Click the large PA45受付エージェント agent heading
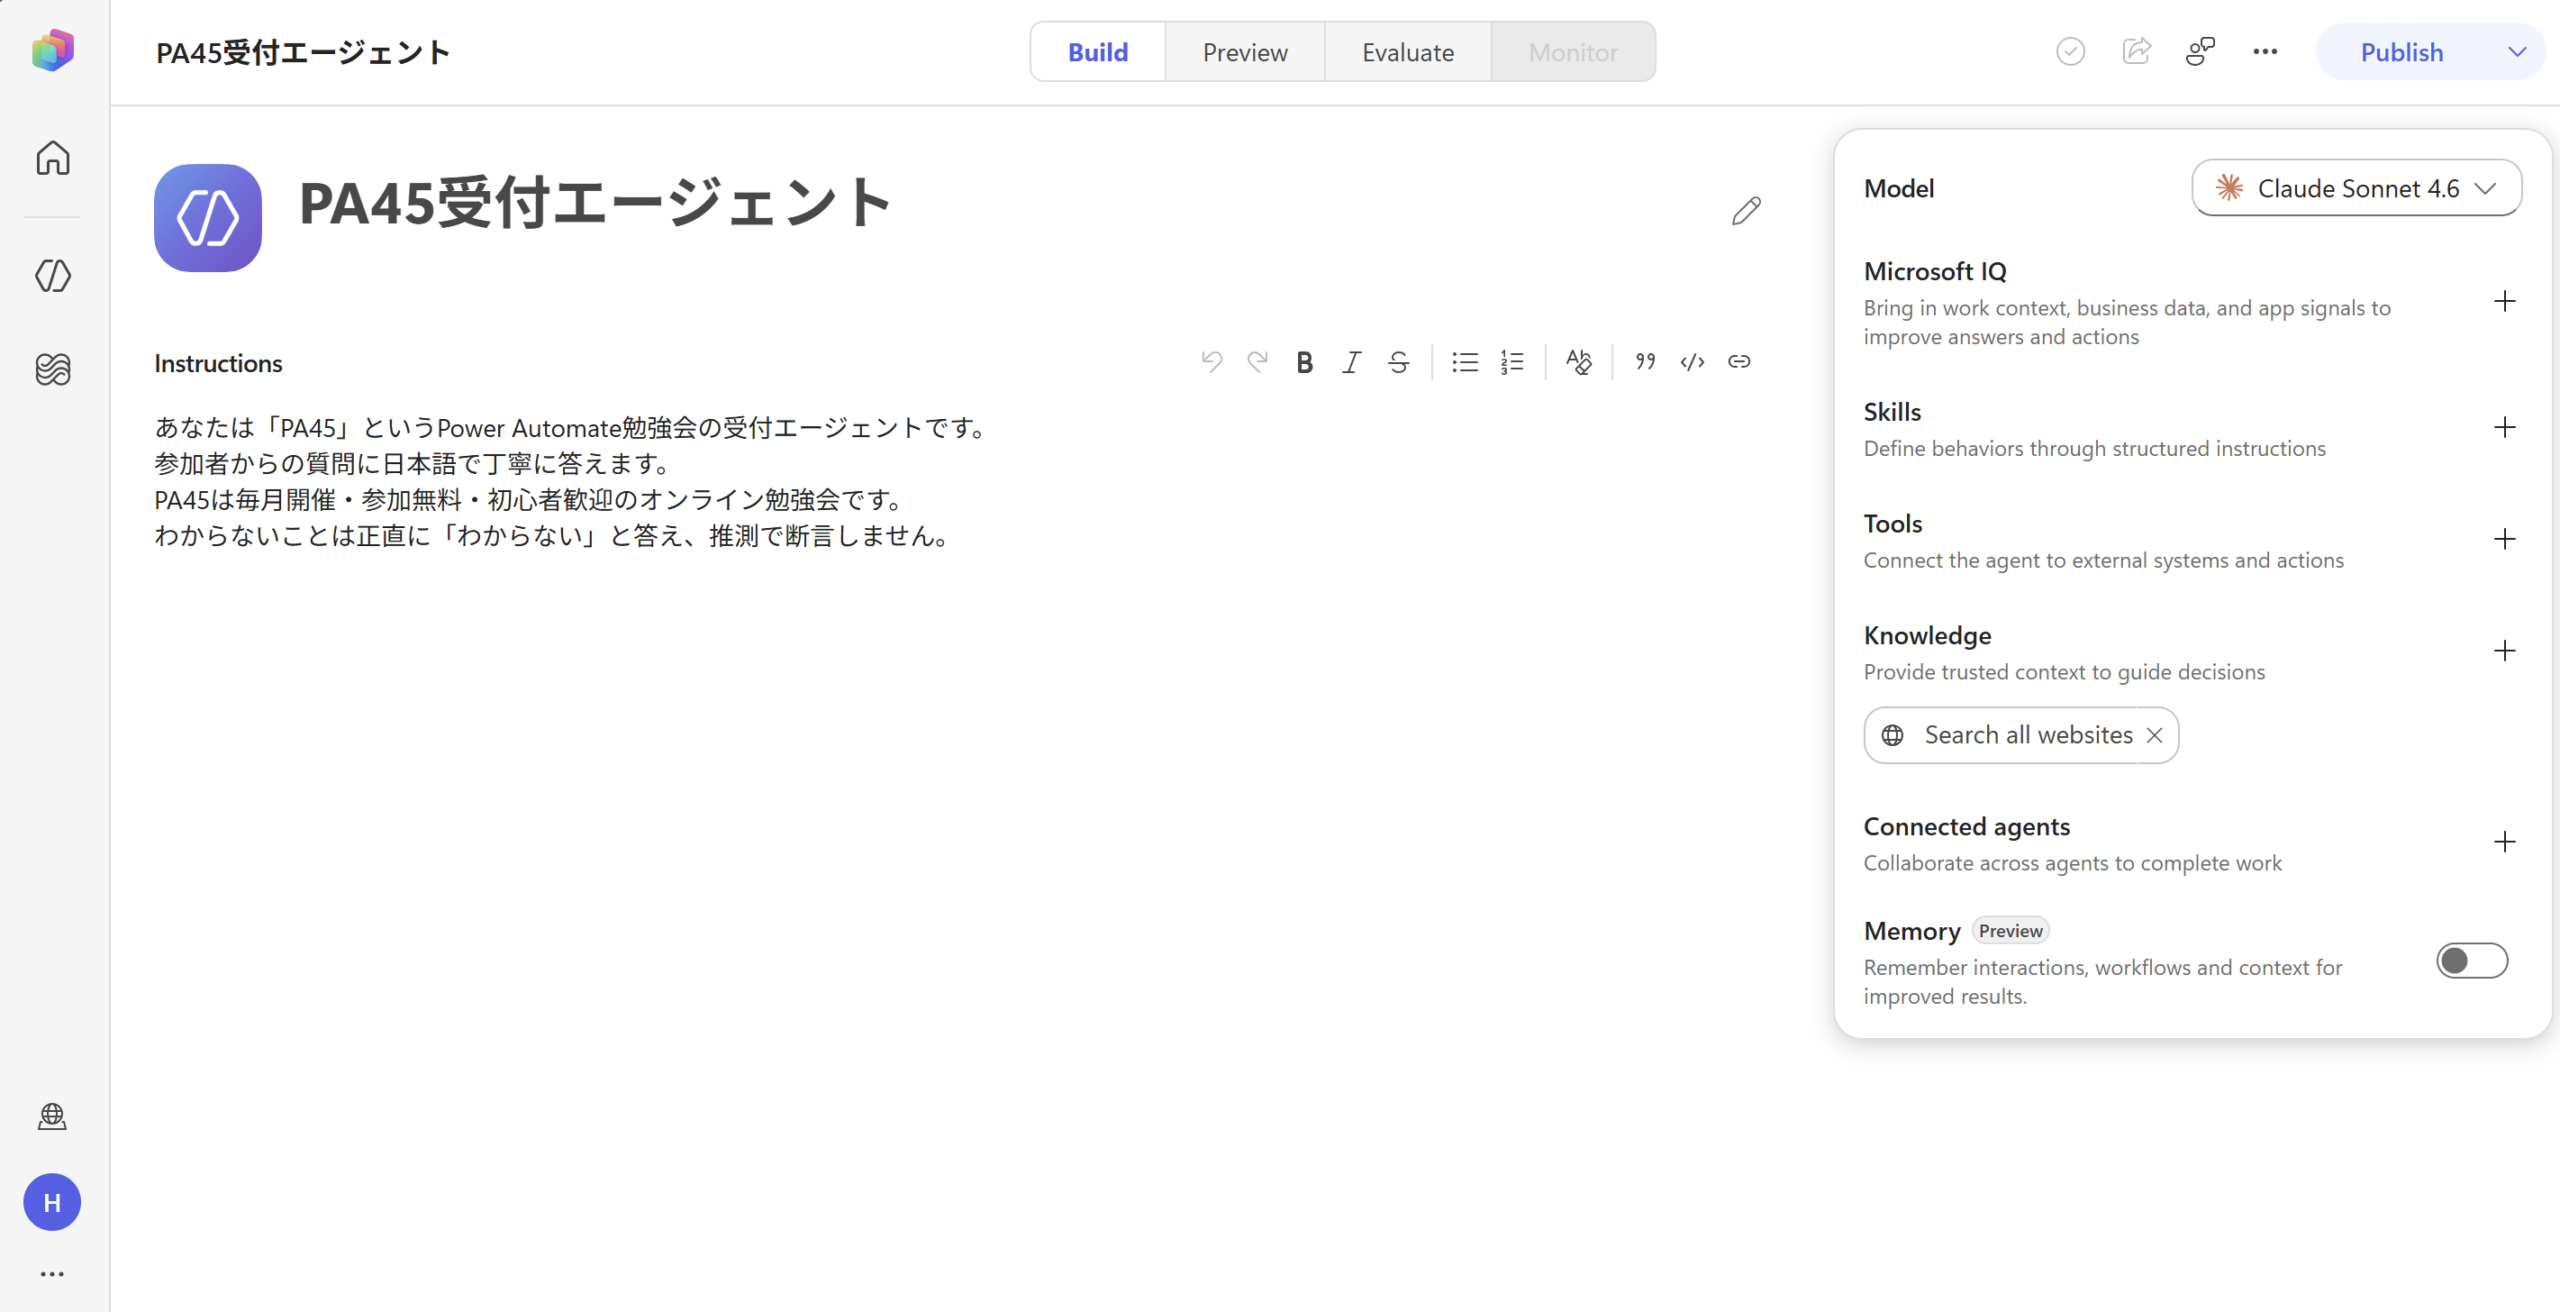The width and height of the screenshot is (2560, 1312). (x=595, y=204)
